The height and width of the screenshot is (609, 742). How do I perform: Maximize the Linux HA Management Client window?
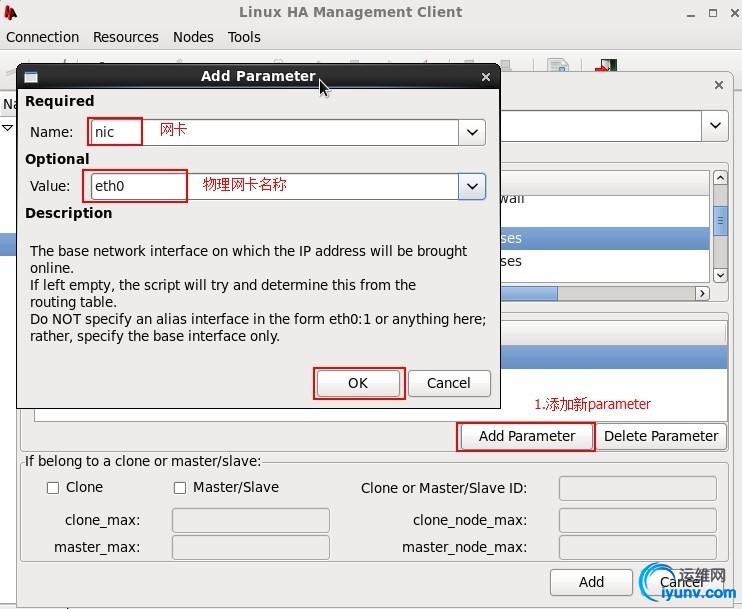coord(713,13)
